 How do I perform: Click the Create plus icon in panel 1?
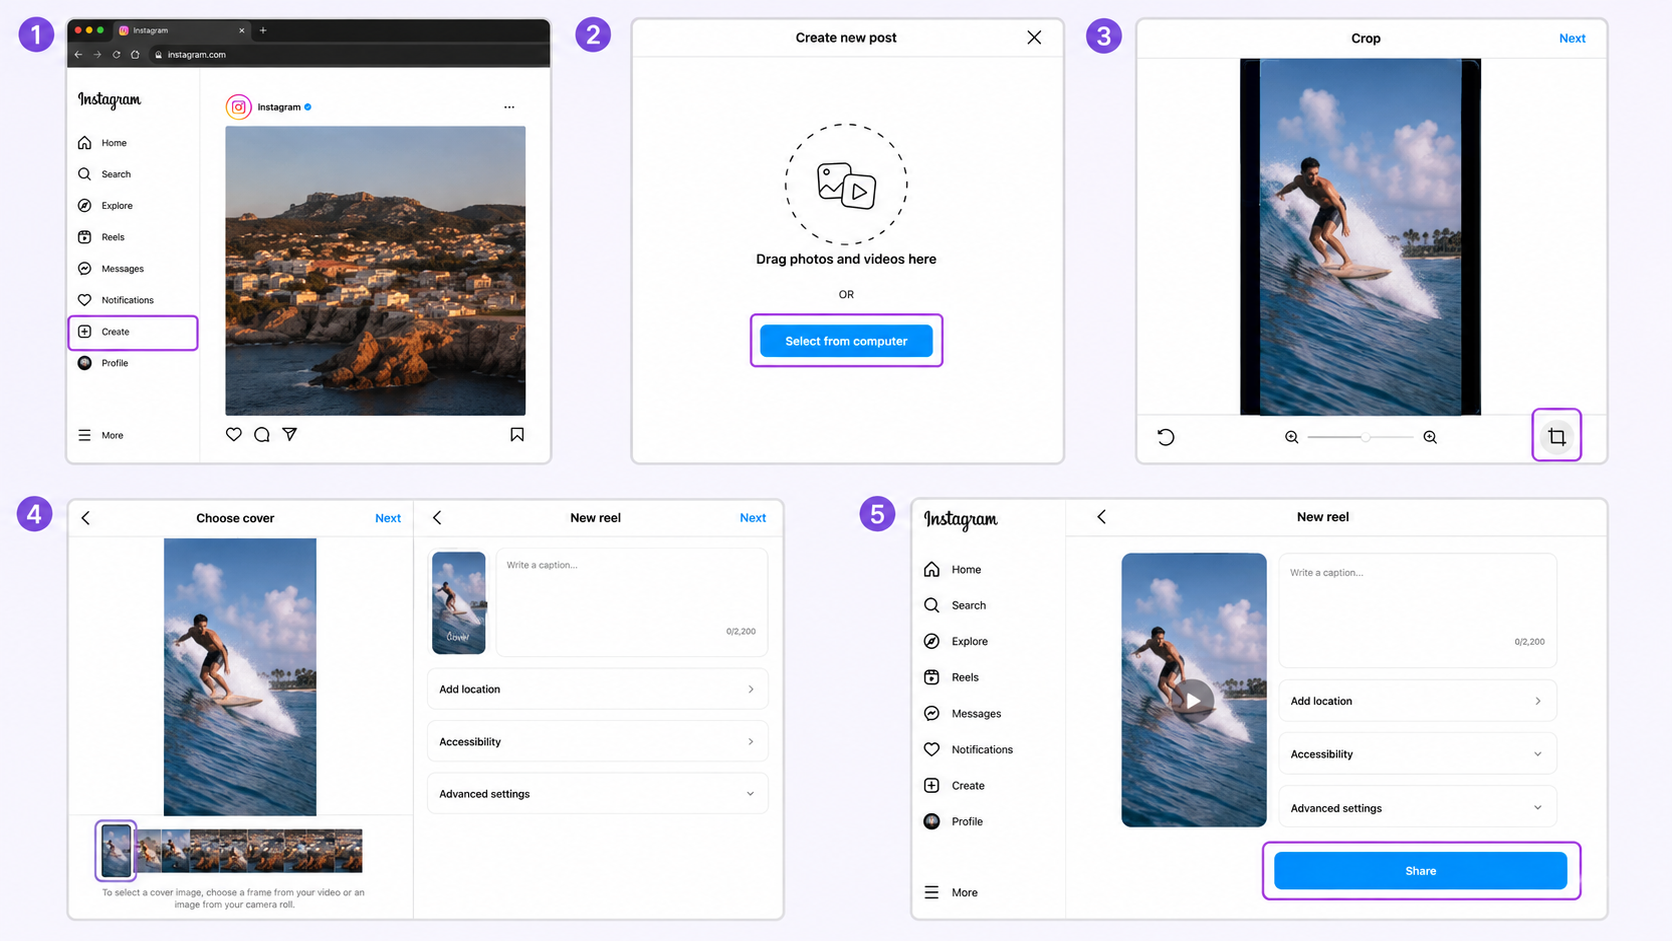(x=85, y=332)
